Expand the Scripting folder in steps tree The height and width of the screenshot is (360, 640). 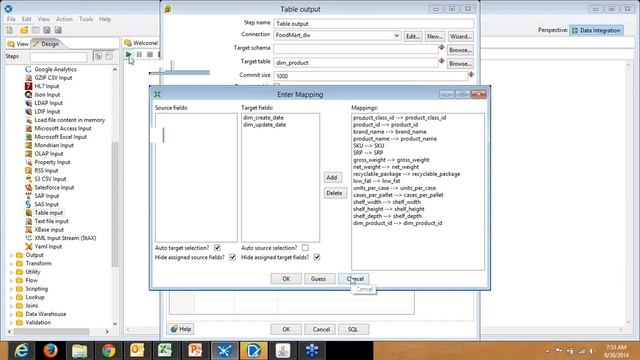point(11,289)
